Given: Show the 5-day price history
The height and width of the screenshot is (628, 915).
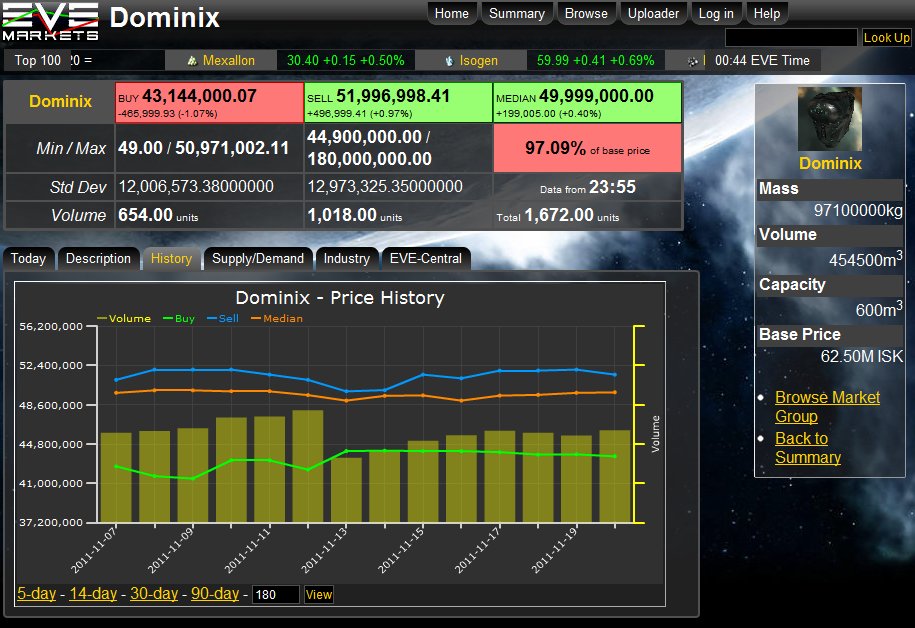Looking at the screenshot, I should point(37,594).
